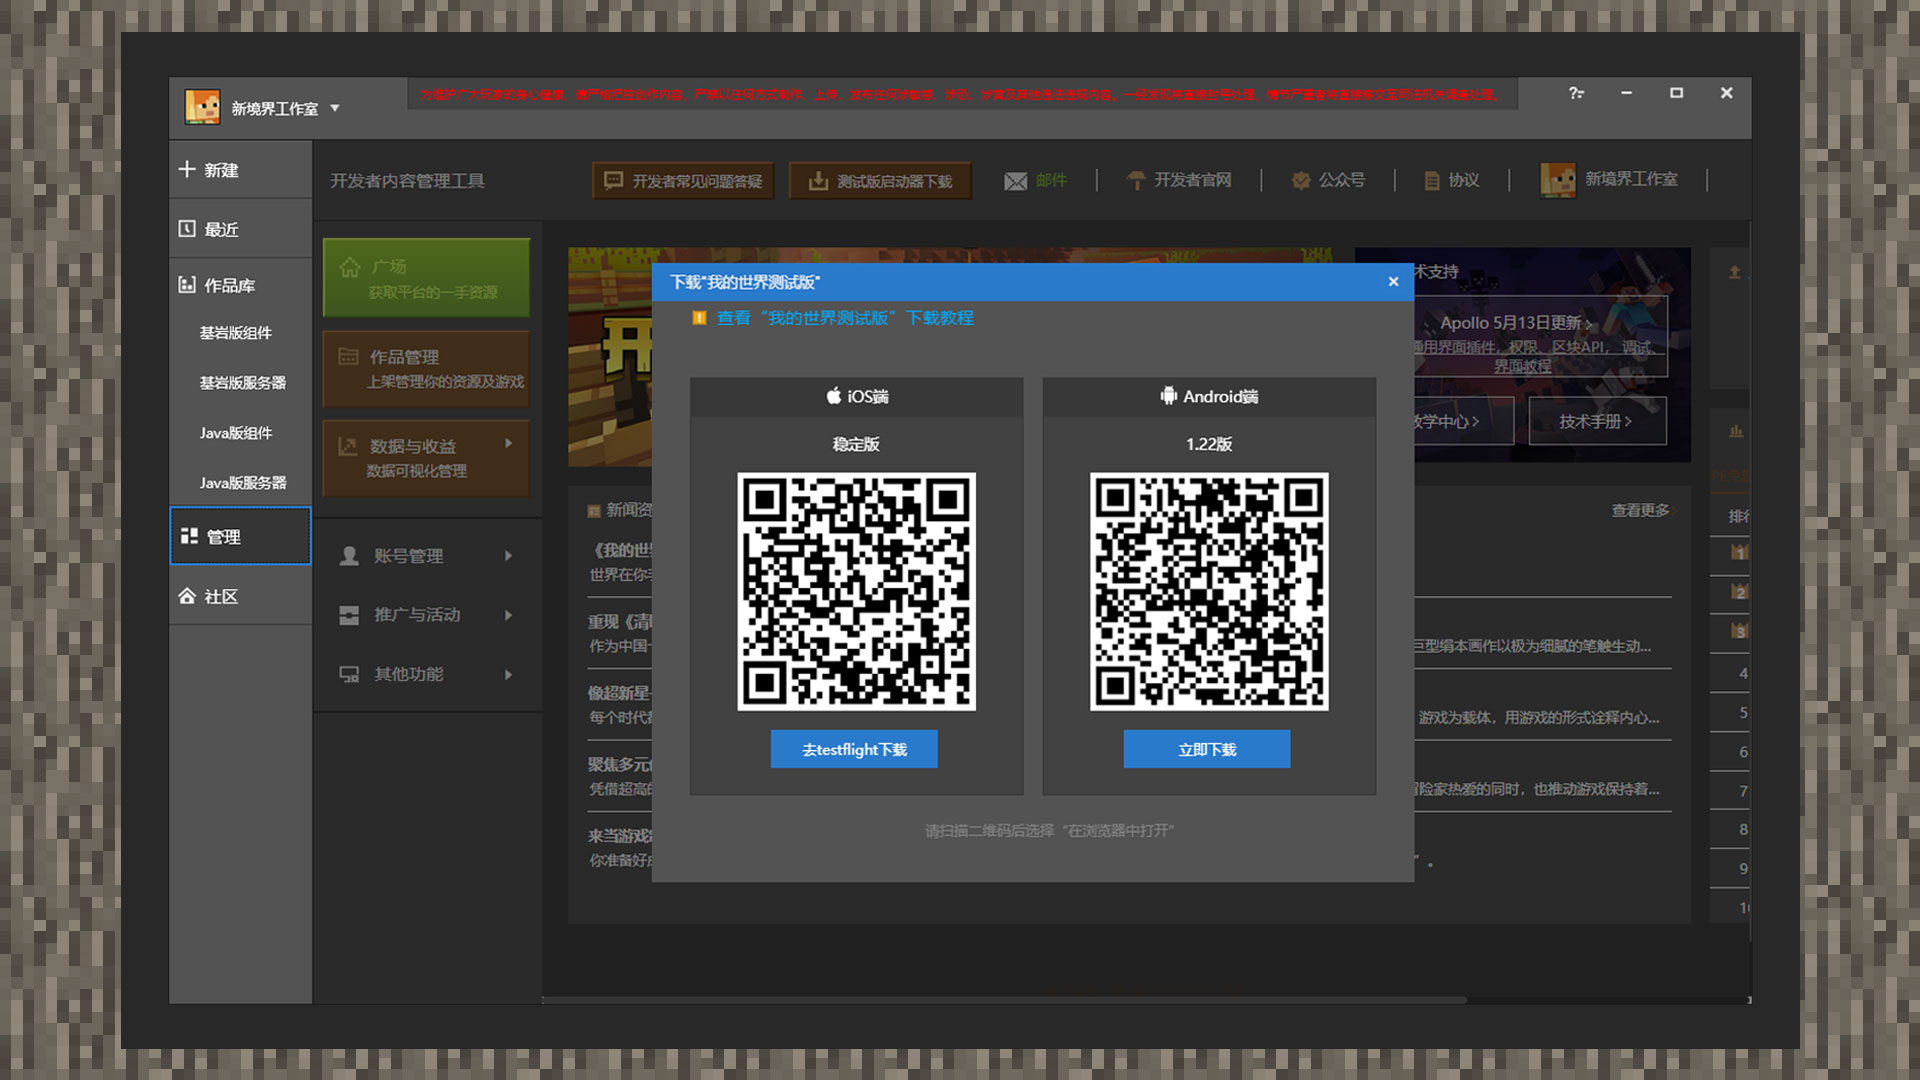The width and height of the screenshot is (1920, 1080).
Task: Open the 邮件 mail envelope icon
Action: [1016, 181]
